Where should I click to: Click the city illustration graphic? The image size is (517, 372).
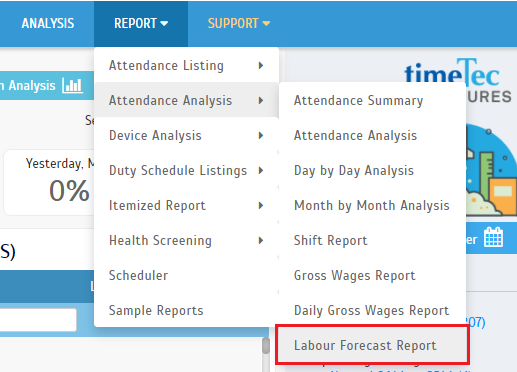[x=491, y=170]
